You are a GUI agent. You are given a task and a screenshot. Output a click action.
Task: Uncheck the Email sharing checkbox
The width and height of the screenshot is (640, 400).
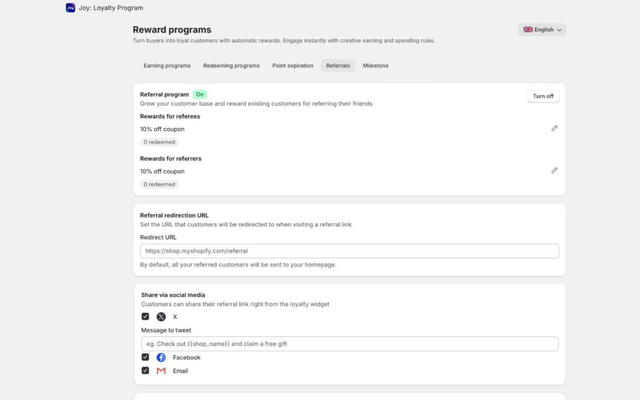[145, 371]
